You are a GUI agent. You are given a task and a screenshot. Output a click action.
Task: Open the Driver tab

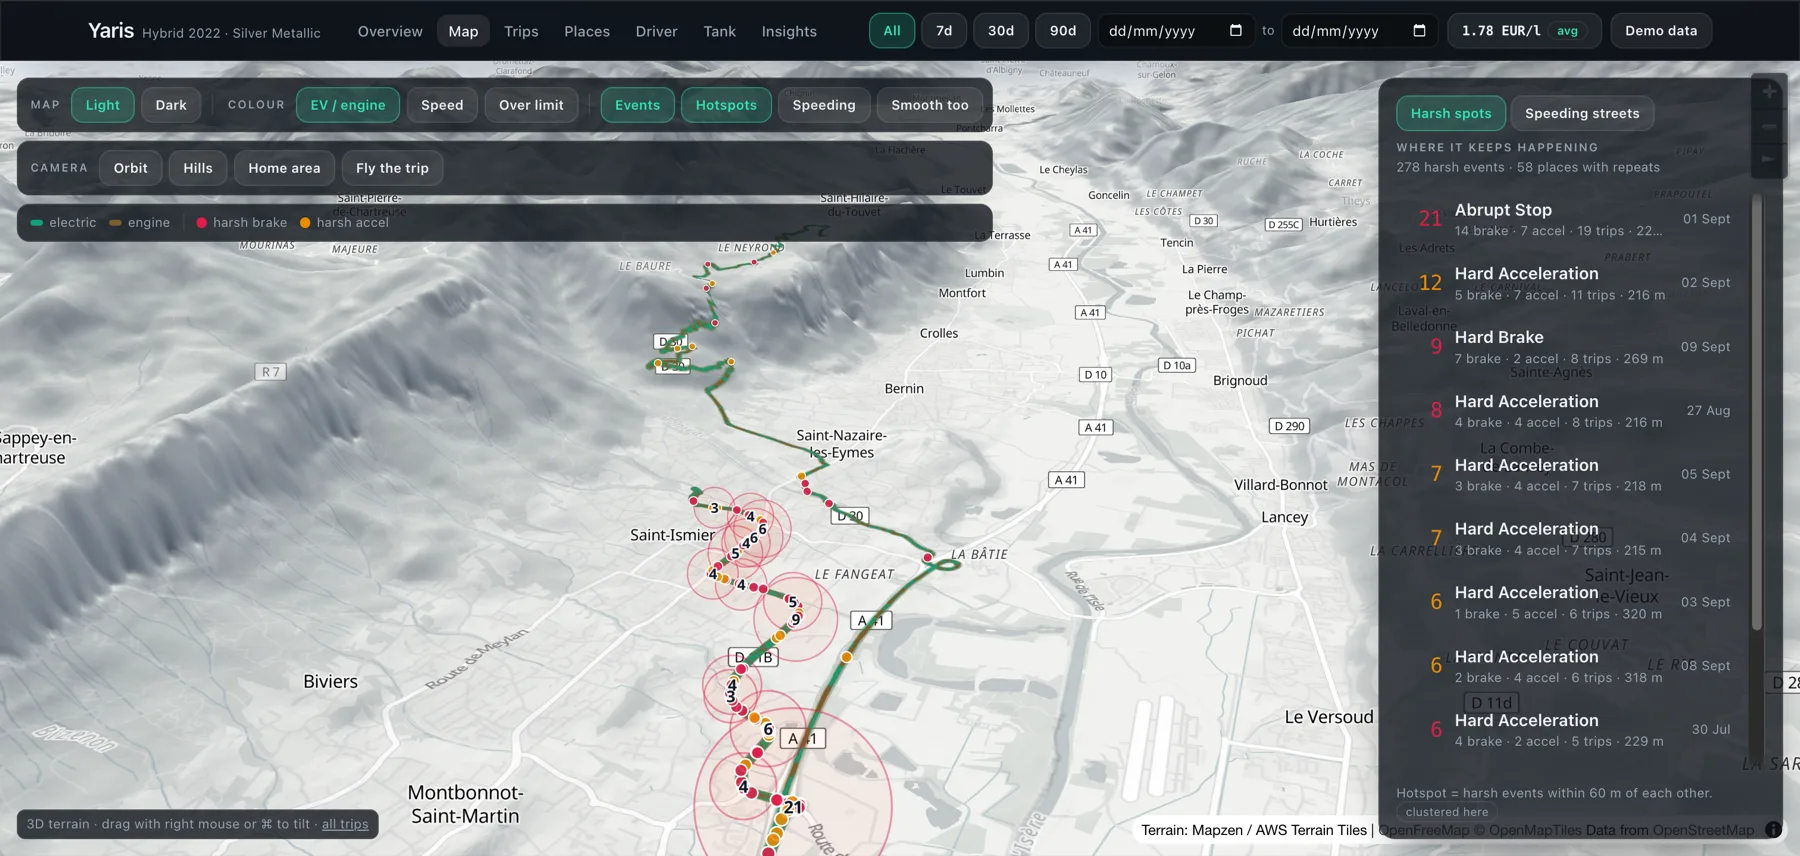coord(657,31)
